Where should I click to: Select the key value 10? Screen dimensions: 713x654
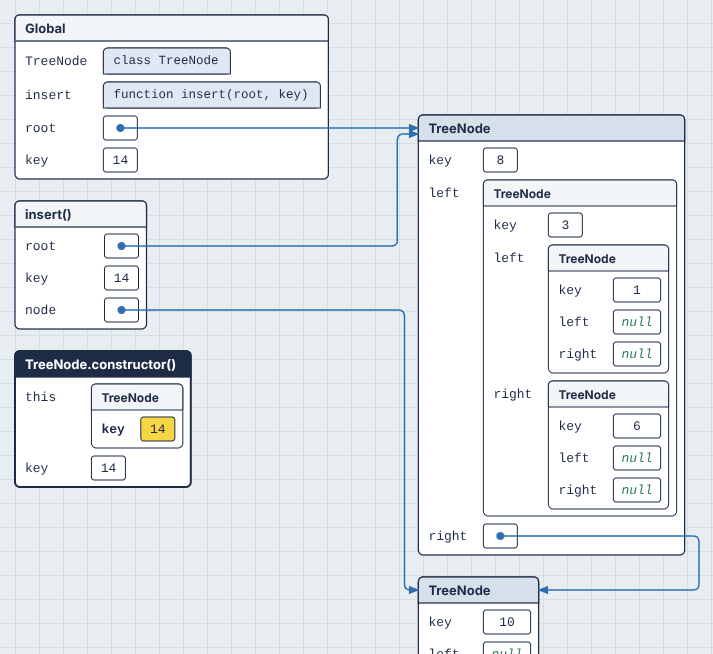pyautogui.click(x=507, y=622)
